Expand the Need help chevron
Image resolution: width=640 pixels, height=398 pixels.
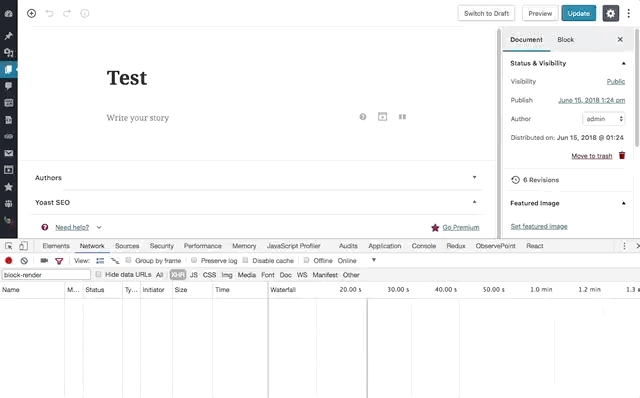click(99, 227)
